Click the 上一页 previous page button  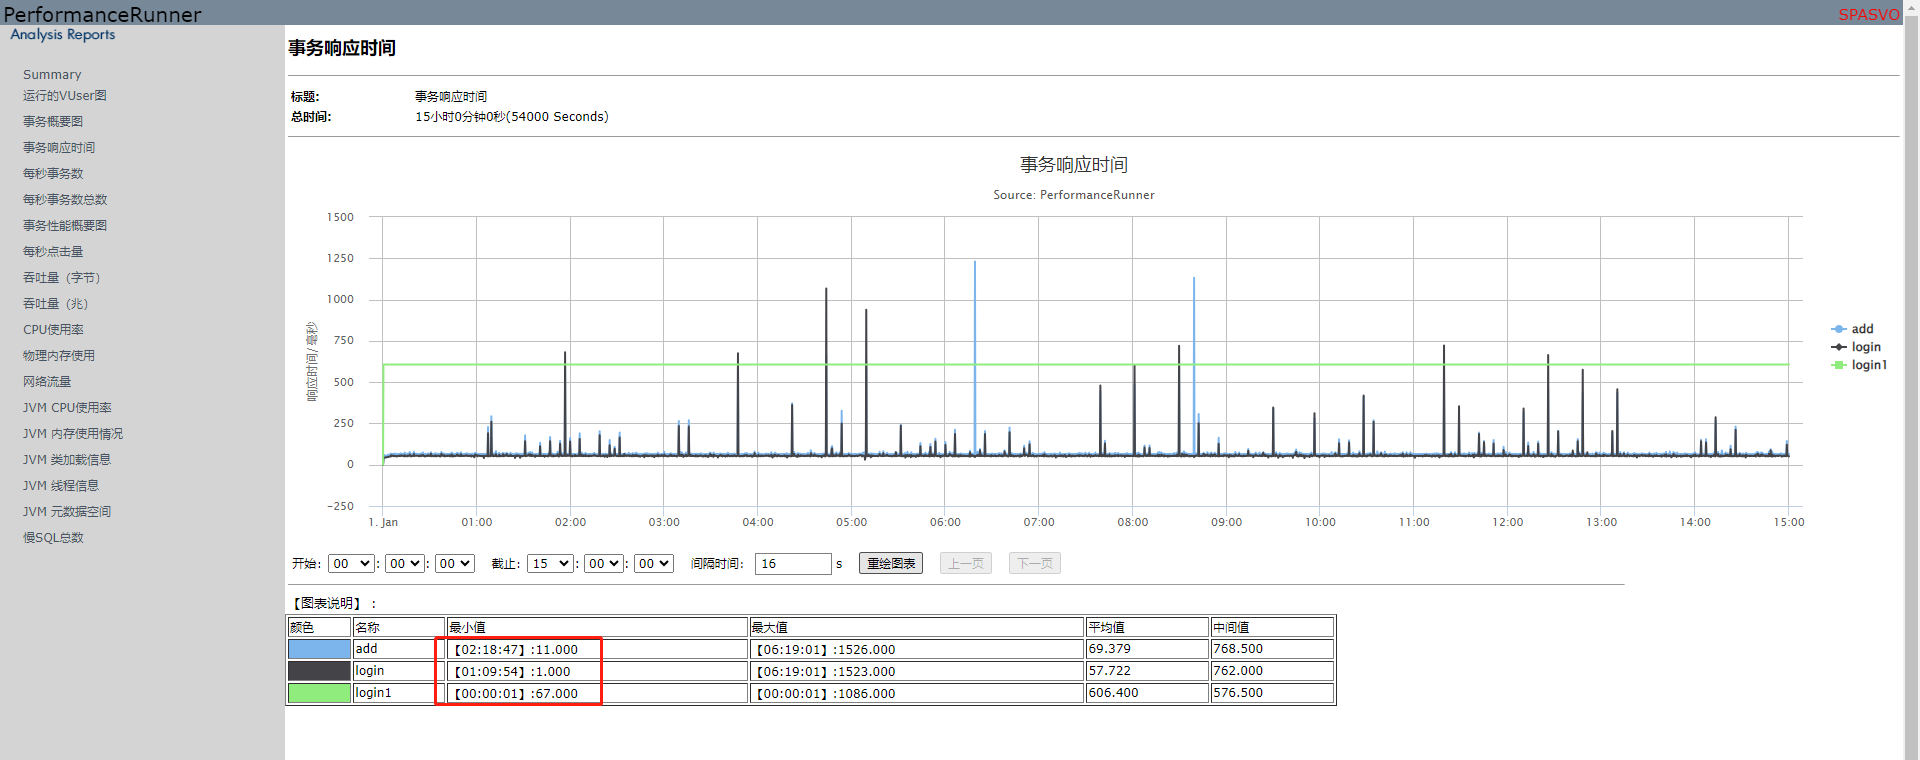965,564
